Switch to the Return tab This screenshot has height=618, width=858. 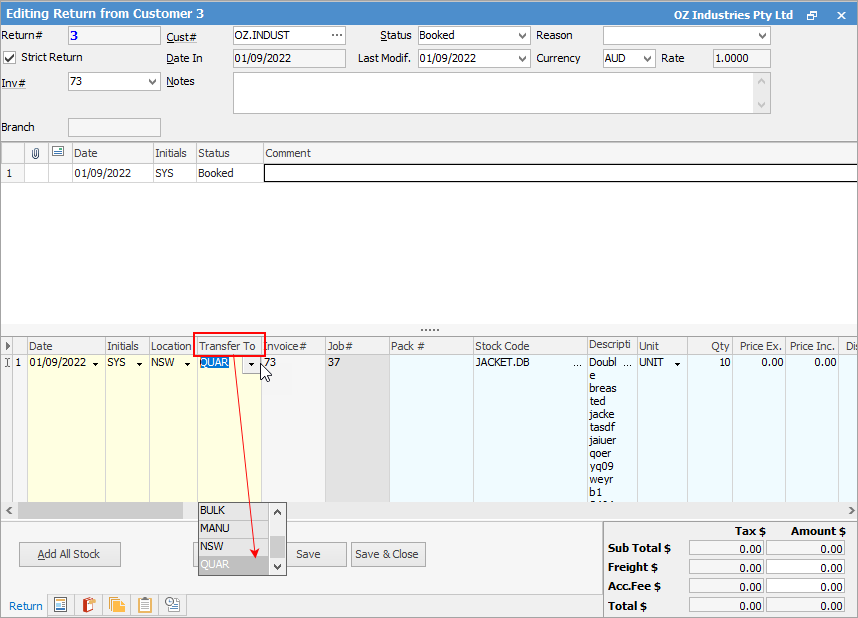[x=26, y=605]
